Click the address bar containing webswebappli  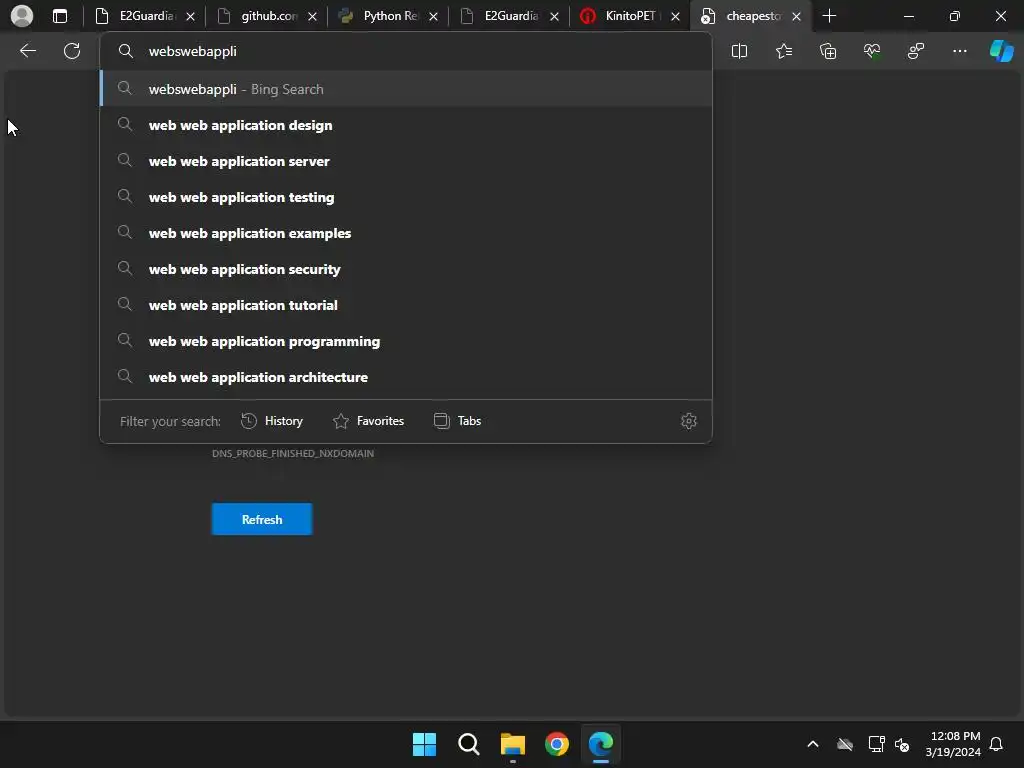point(406,51)
